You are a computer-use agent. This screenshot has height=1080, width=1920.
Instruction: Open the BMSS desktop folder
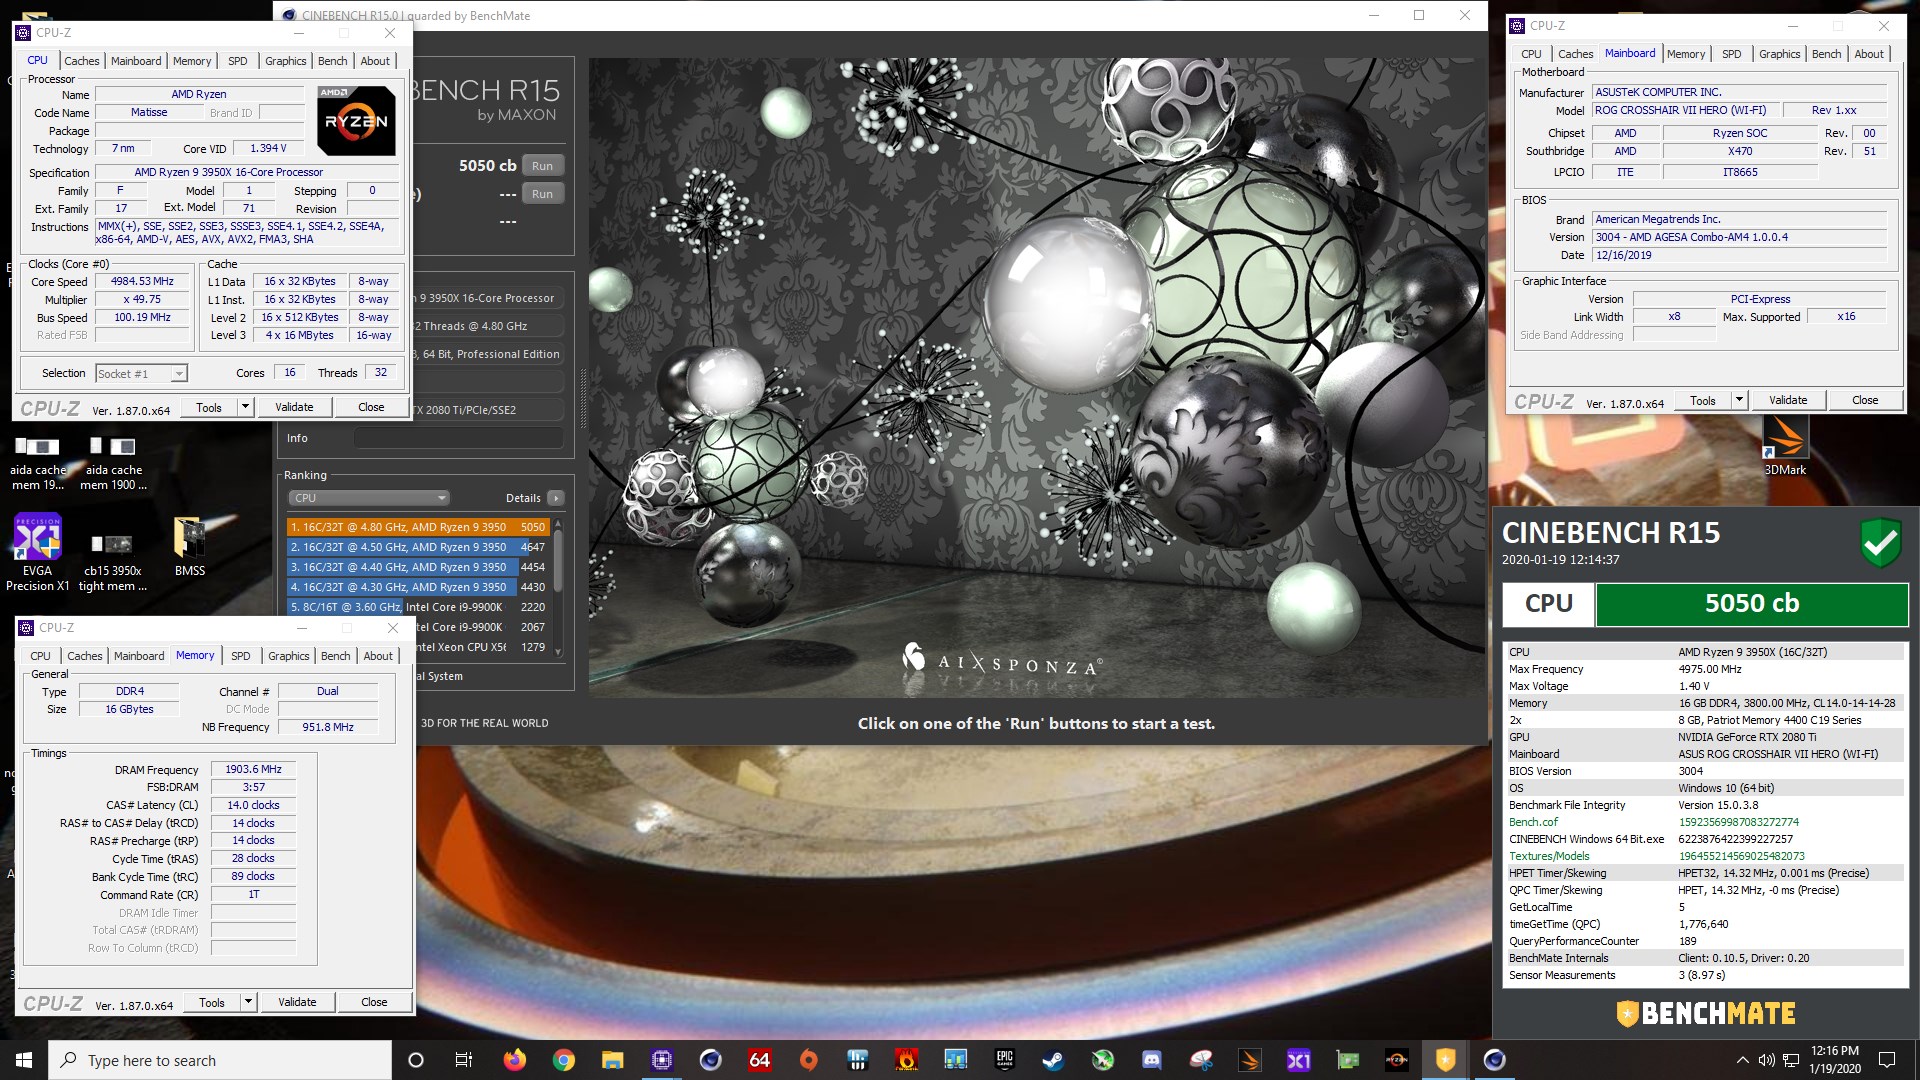point(189,547)
